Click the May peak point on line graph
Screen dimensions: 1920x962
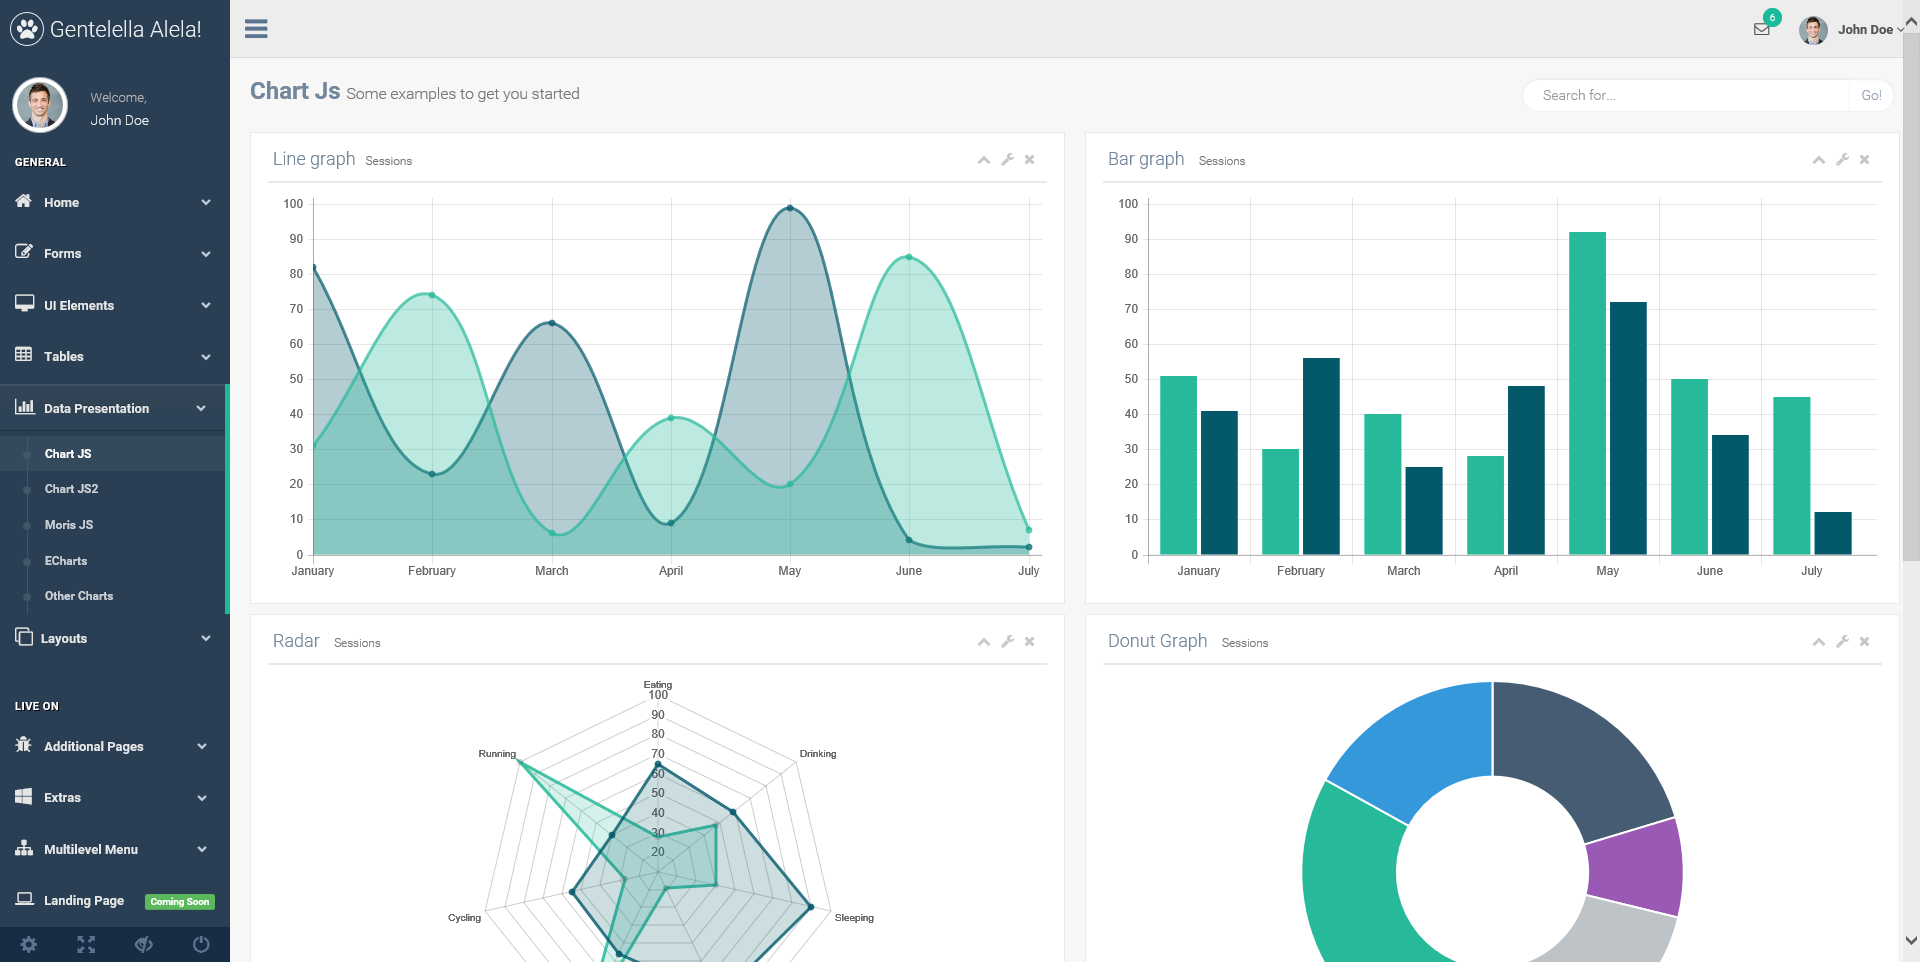tap(790, 208)
